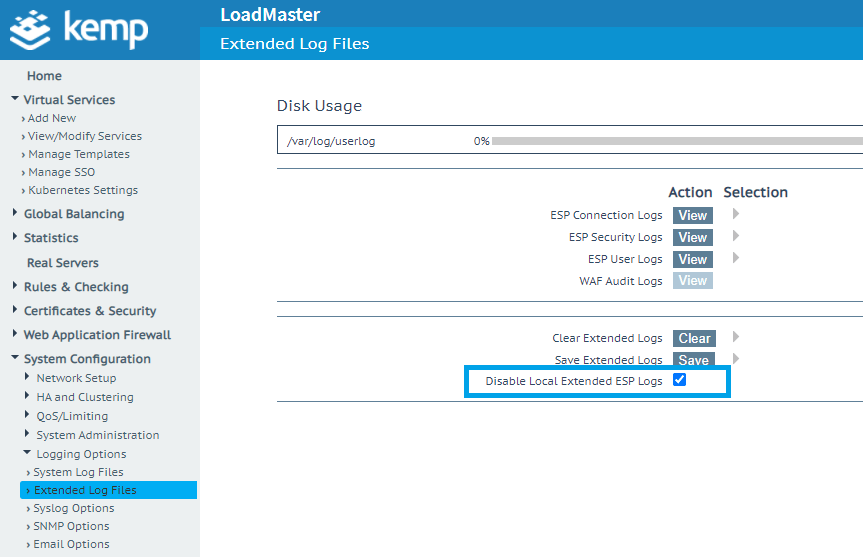Open Real Servers page
The width and height of the screenshot is (863, 557).
click(62, 263)
